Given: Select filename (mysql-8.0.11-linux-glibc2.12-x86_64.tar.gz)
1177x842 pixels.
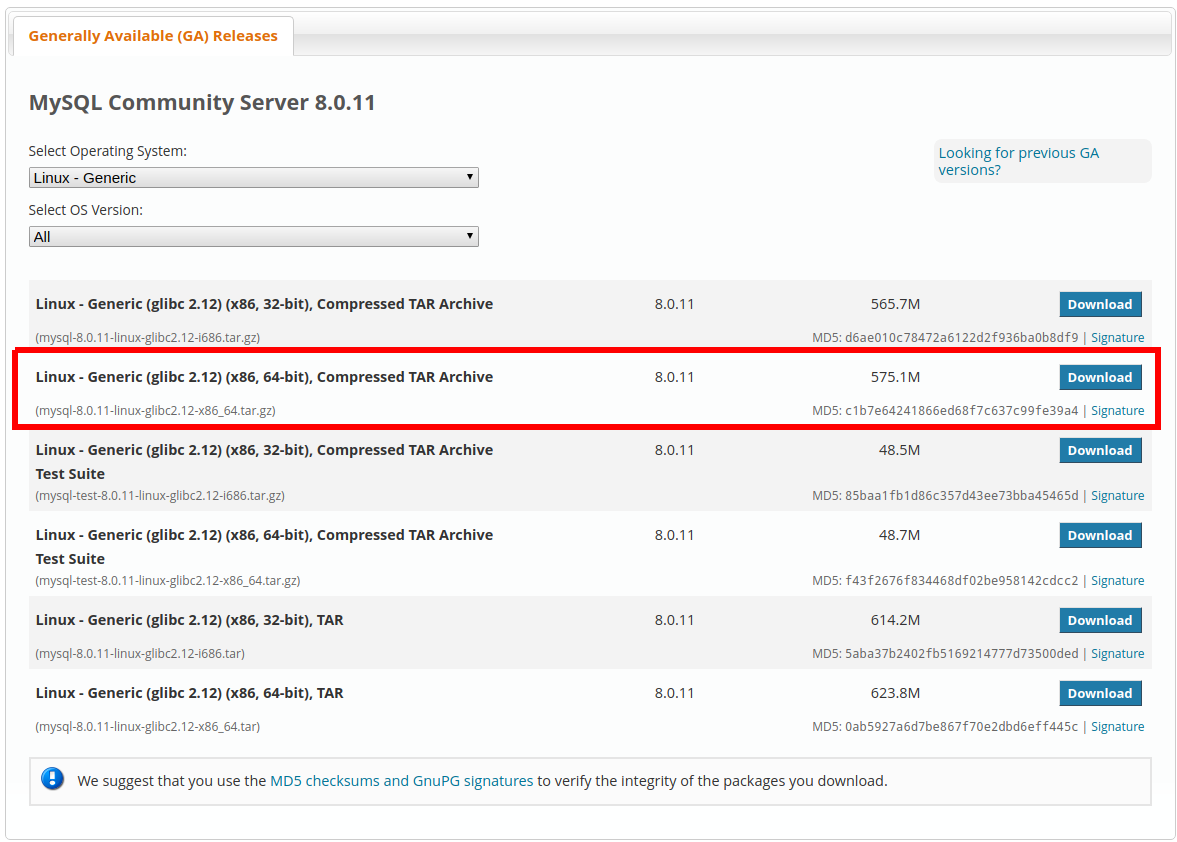Looking at the screenshot, I should click(x=155, y=410).
